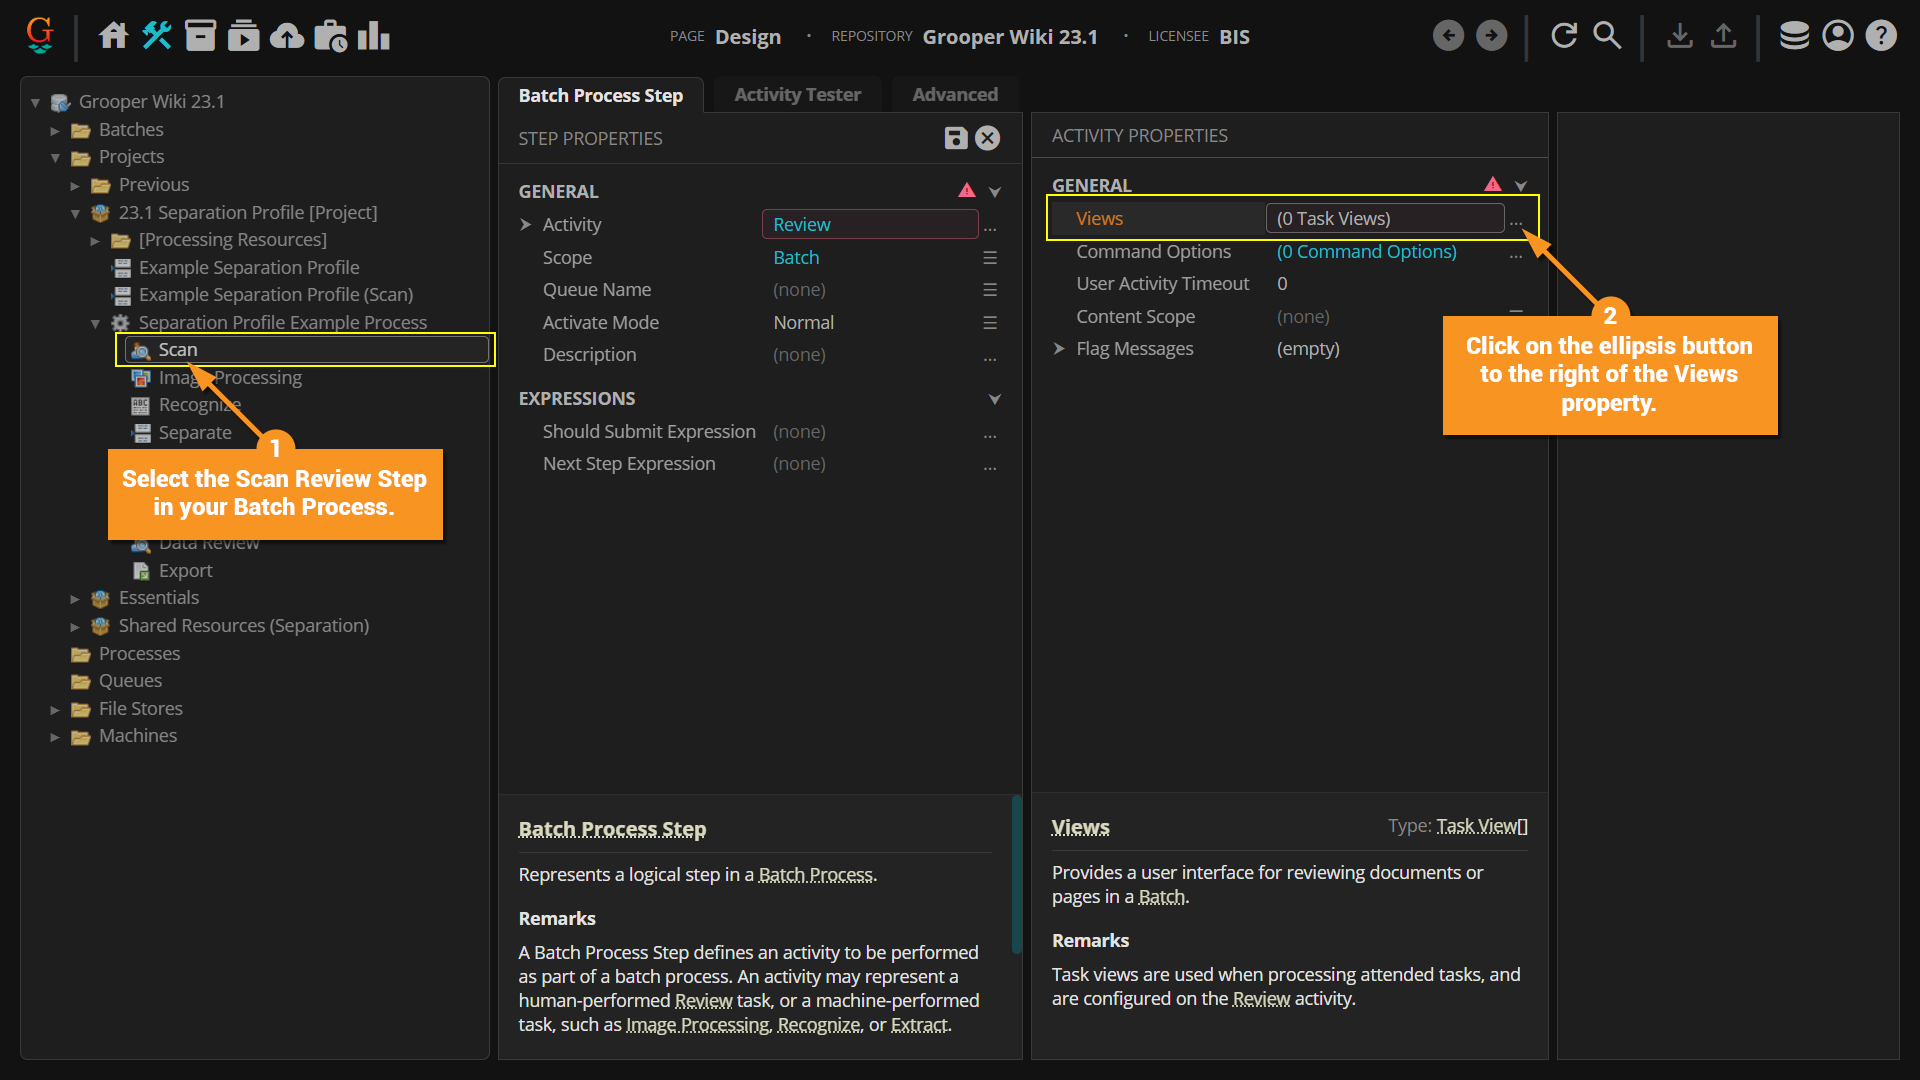Click the Search magnifier icon

pyautogui.click(x=1607, y=36)
